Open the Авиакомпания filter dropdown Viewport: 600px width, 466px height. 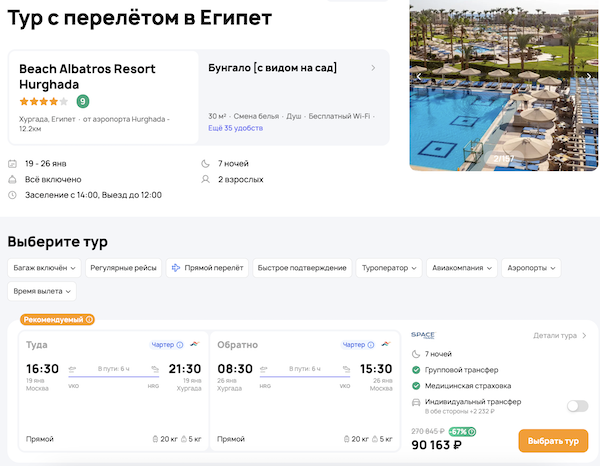(x=461, y=268)
